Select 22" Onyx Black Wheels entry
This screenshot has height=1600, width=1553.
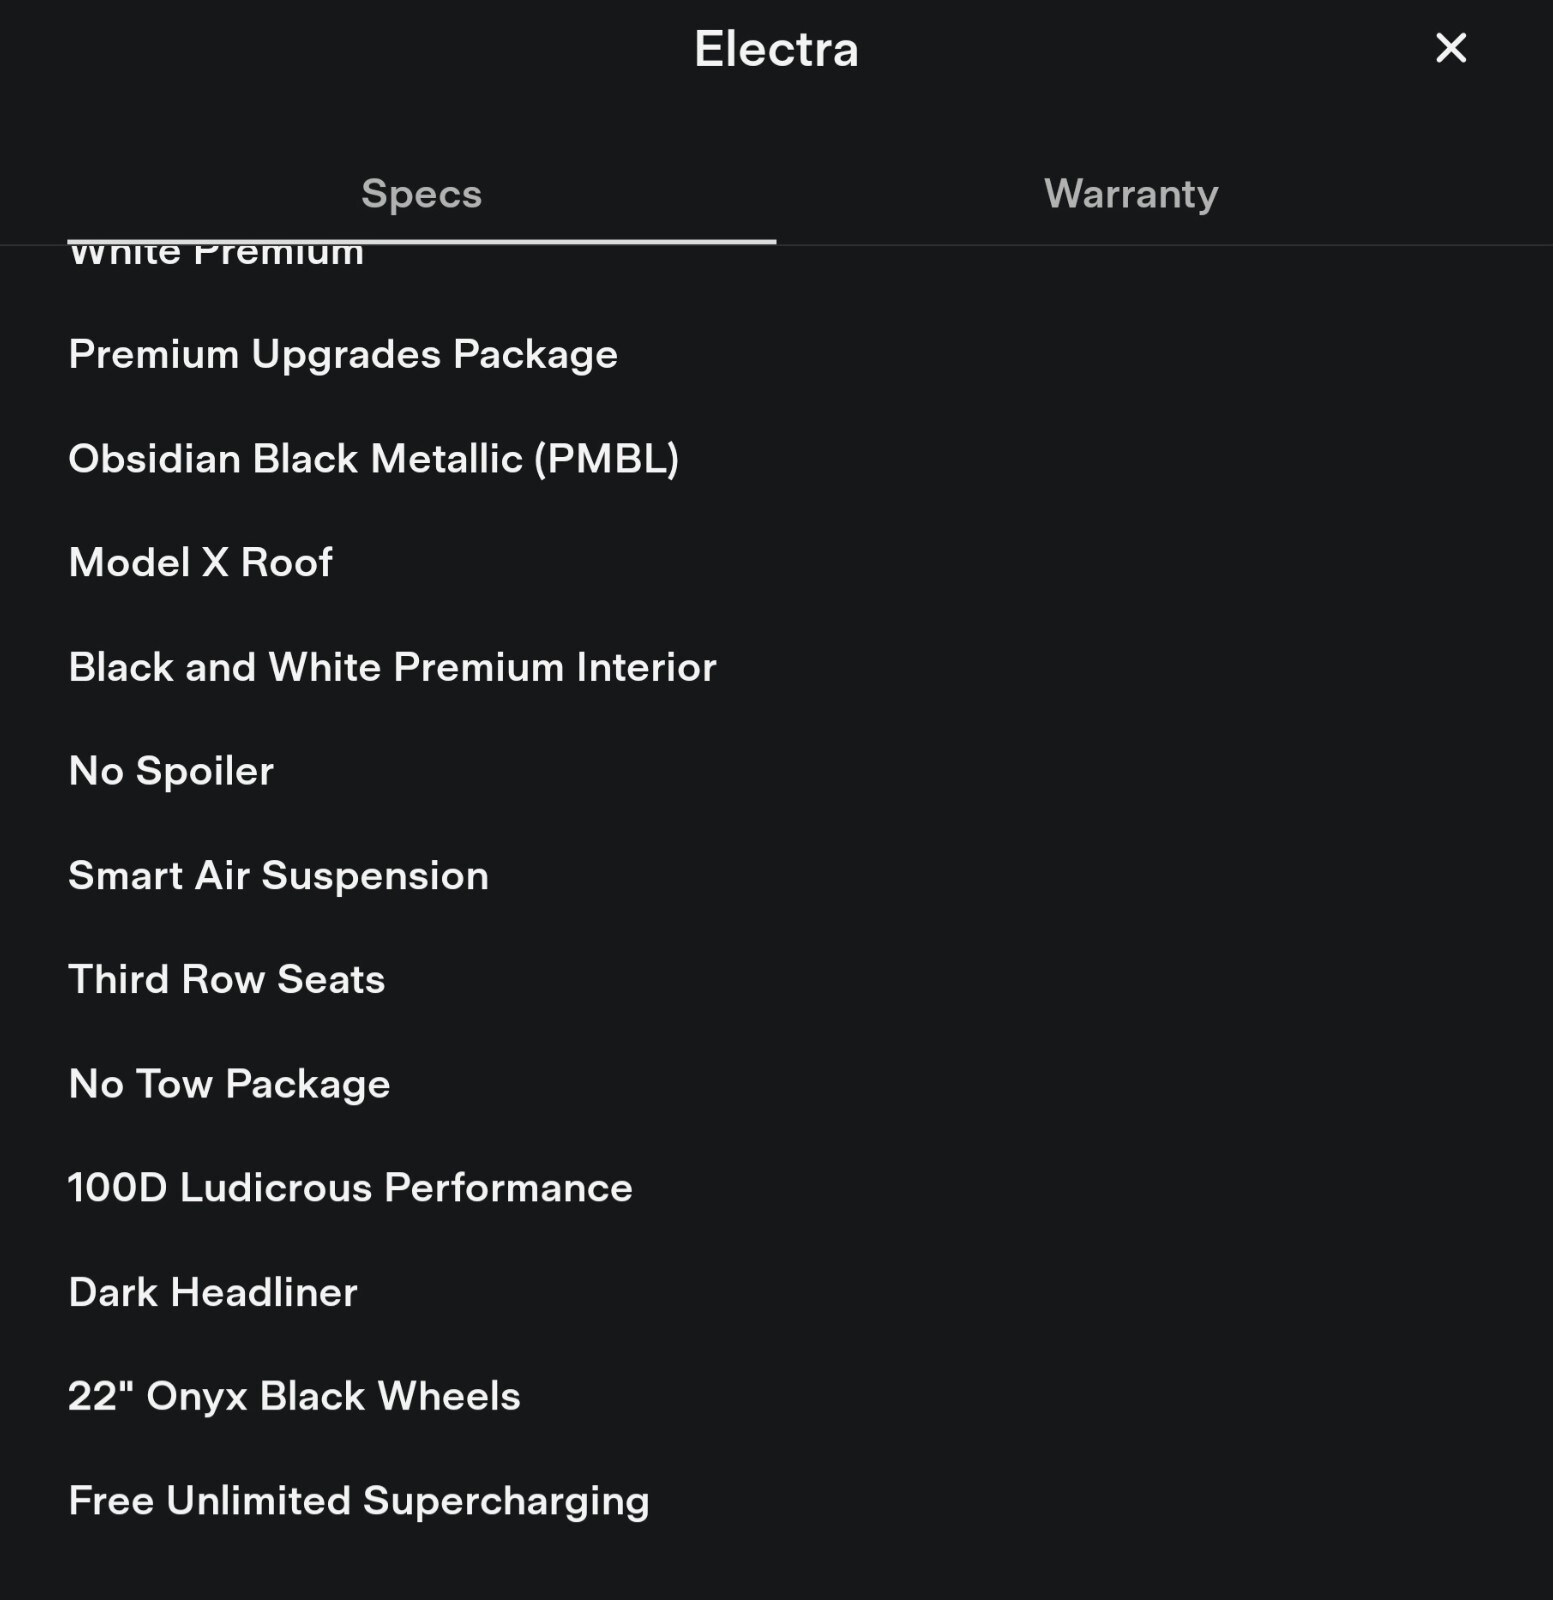[x=294, y=1396]
